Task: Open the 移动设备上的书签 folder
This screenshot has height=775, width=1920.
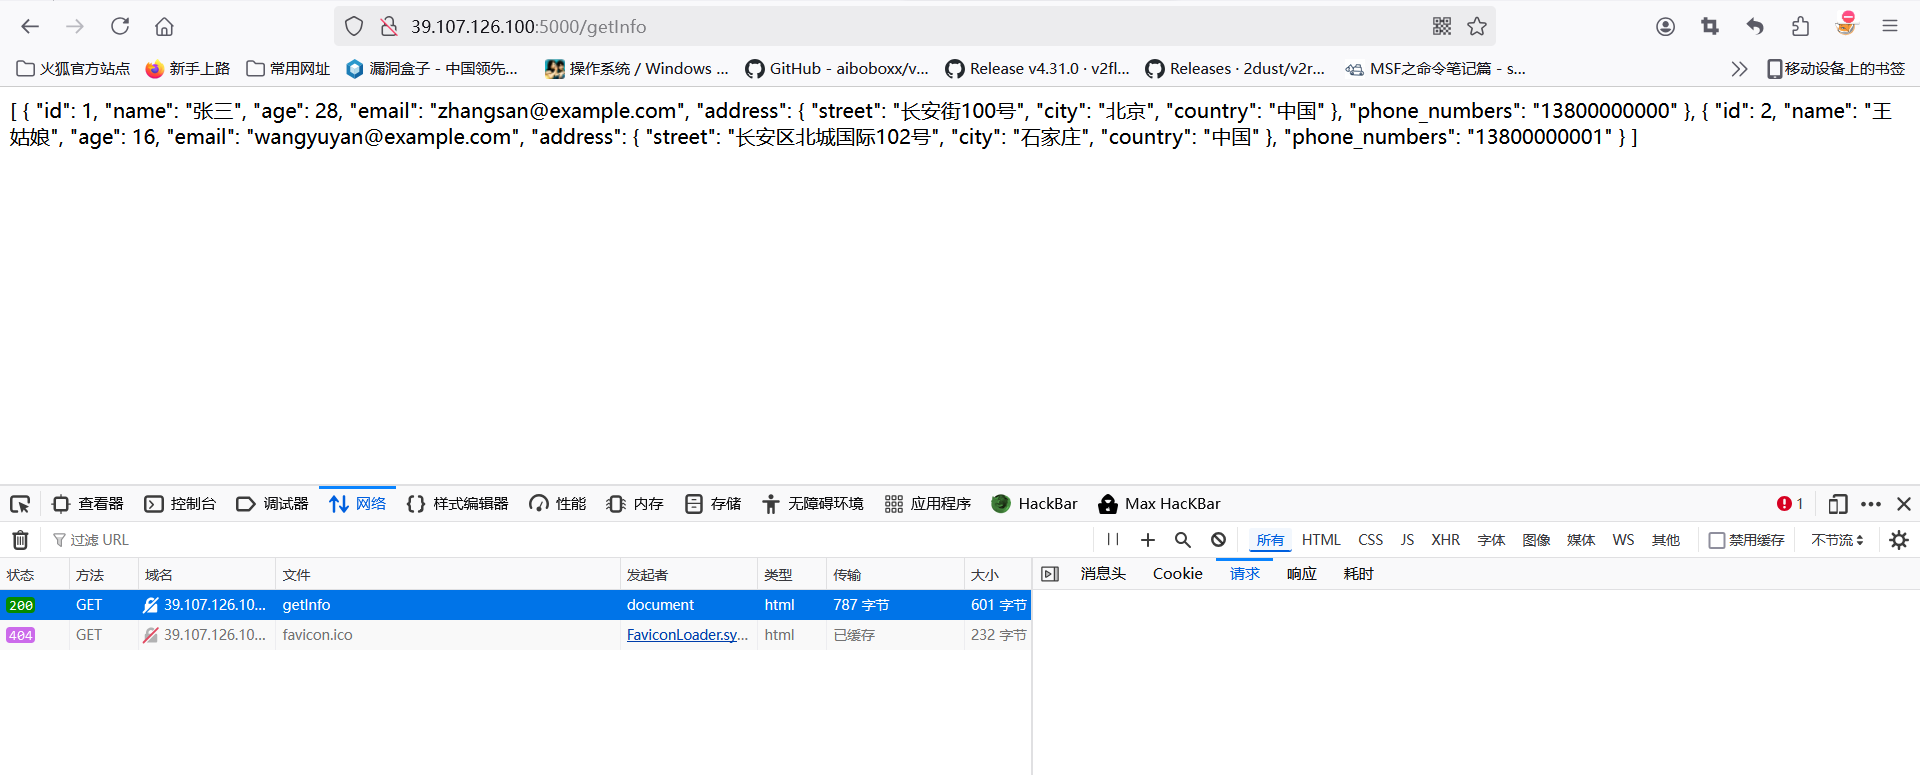Action: point(1836,69)
